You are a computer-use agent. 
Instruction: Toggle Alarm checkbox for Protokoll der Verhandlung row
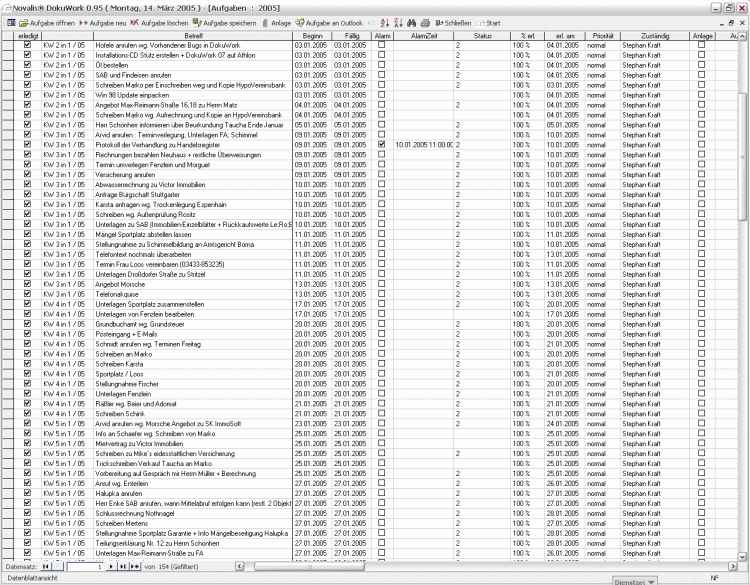381,144
